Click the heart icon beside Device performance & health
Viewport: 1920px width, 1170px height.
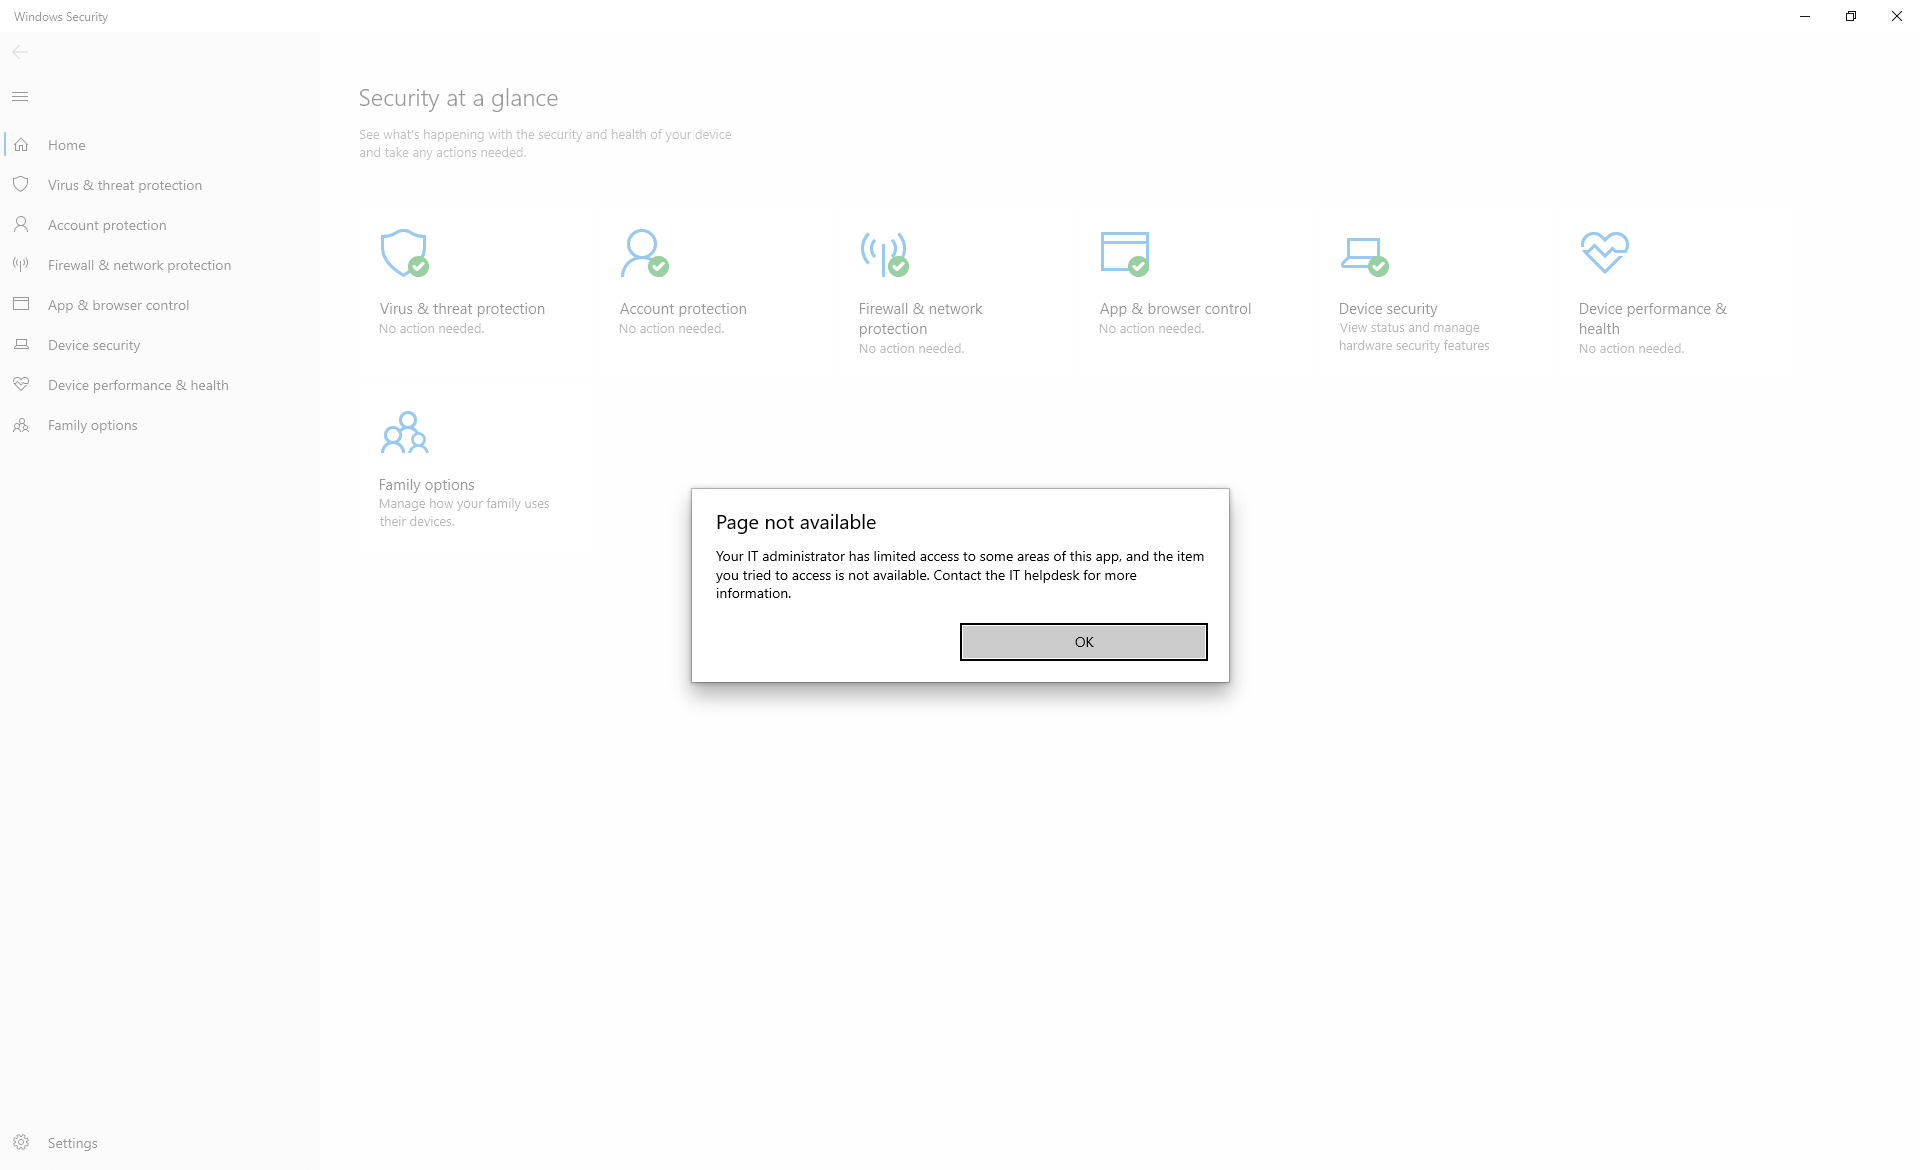[x=21, y=384]
